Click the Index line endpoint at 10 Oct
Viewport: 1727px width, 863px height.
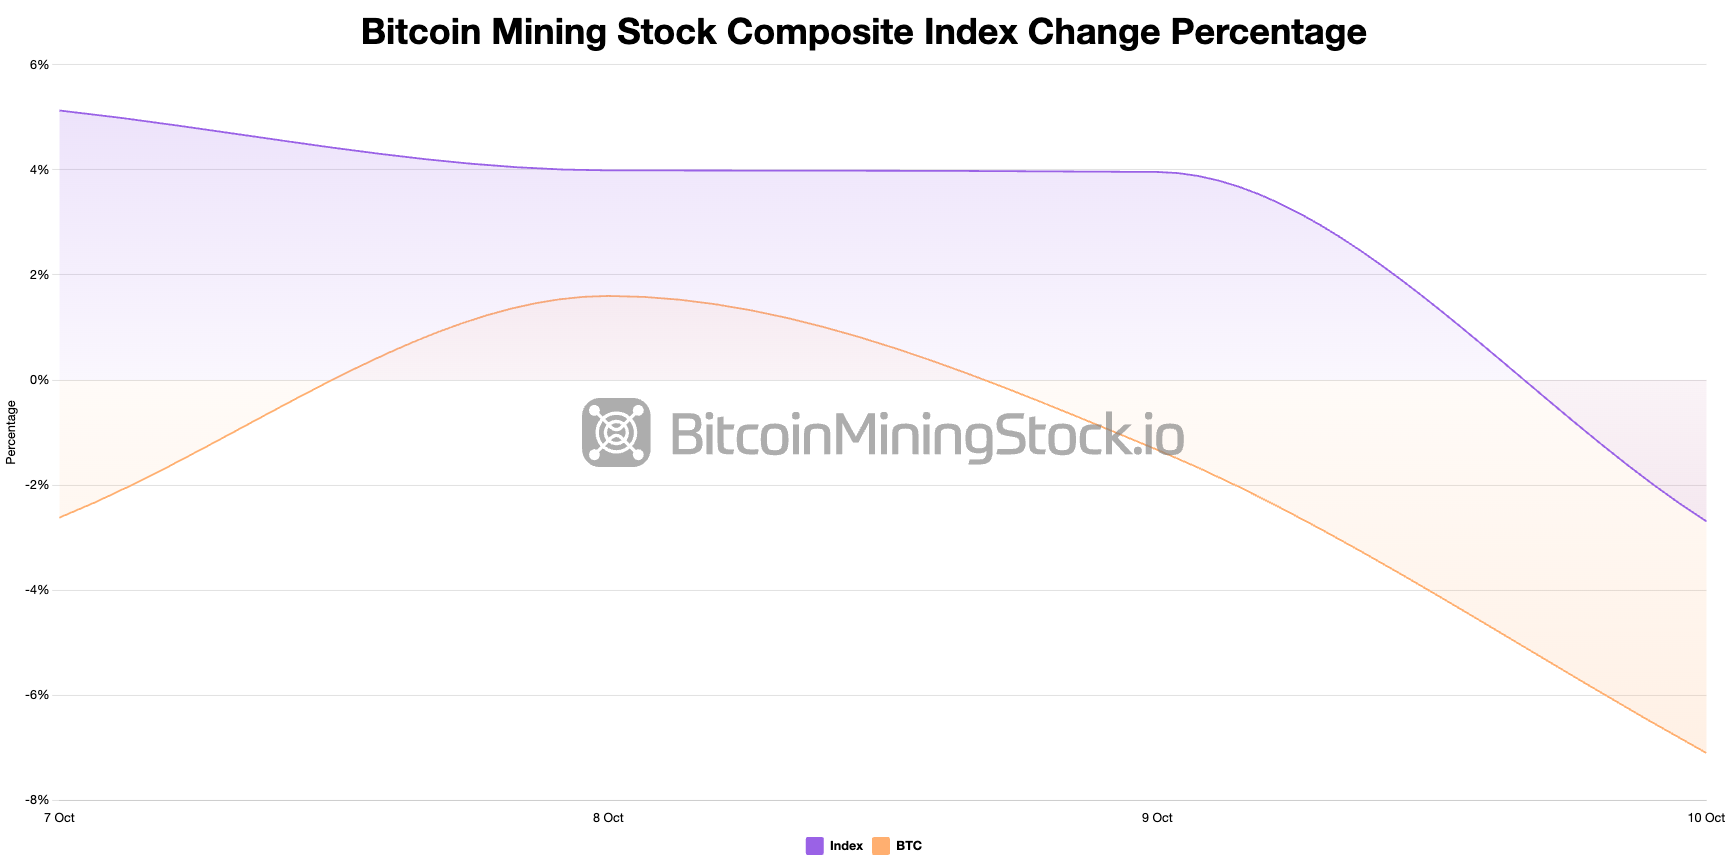click(x=1705, y=521)
